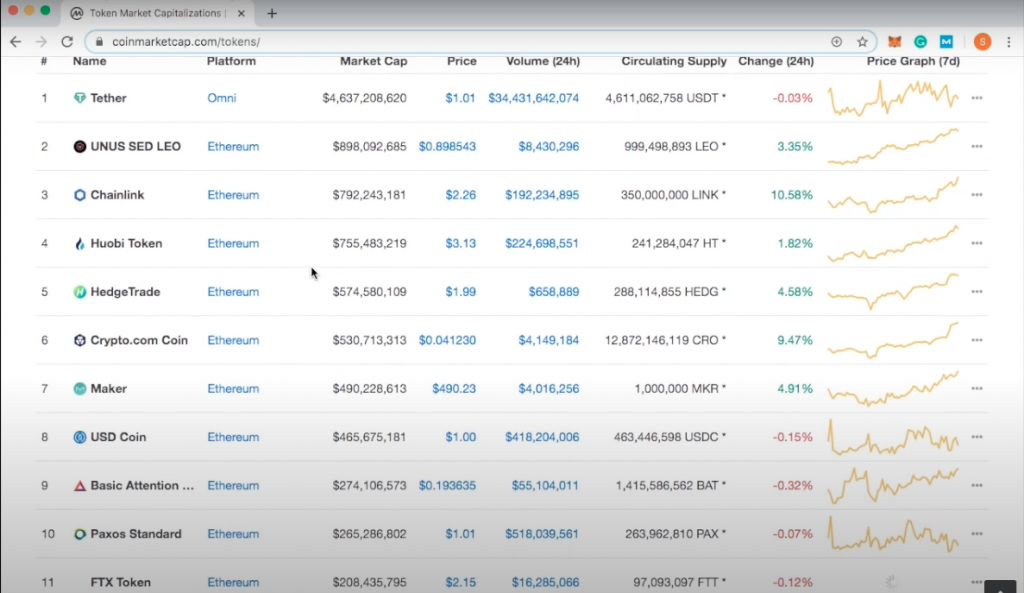Screen dimensions: 1024x593
Task: Click UNUS SED LEO 3.35% change
Action: 795,146
